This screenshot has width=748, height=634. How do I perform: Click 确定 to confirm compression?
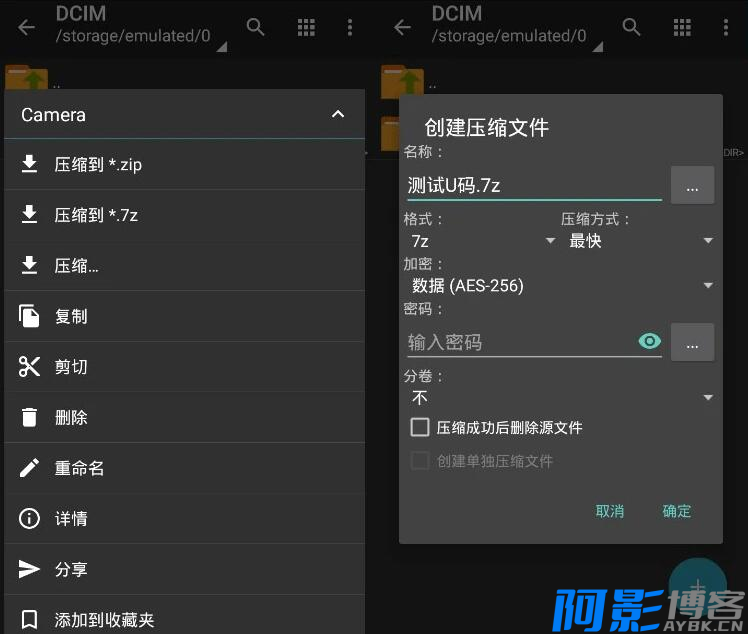pyautogui.click(x=676, y=511)
